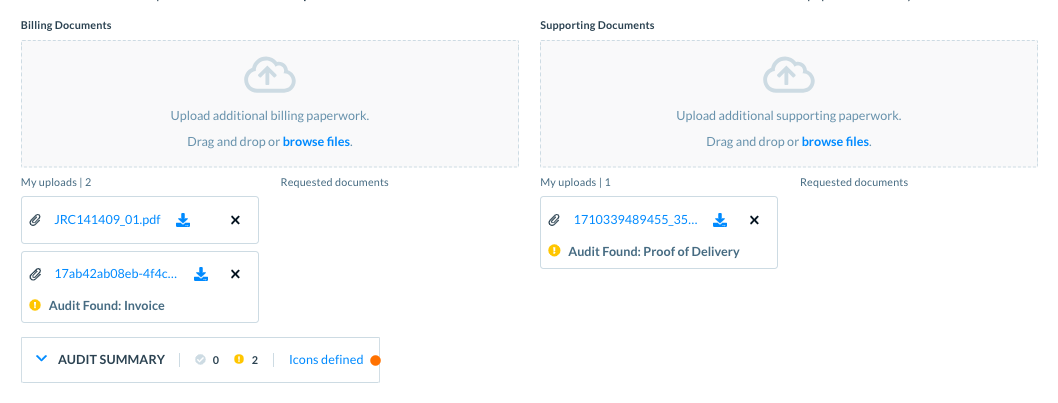
Task: Open the JRC141409_01.pdf file link
Action: [x=107, y=220]
